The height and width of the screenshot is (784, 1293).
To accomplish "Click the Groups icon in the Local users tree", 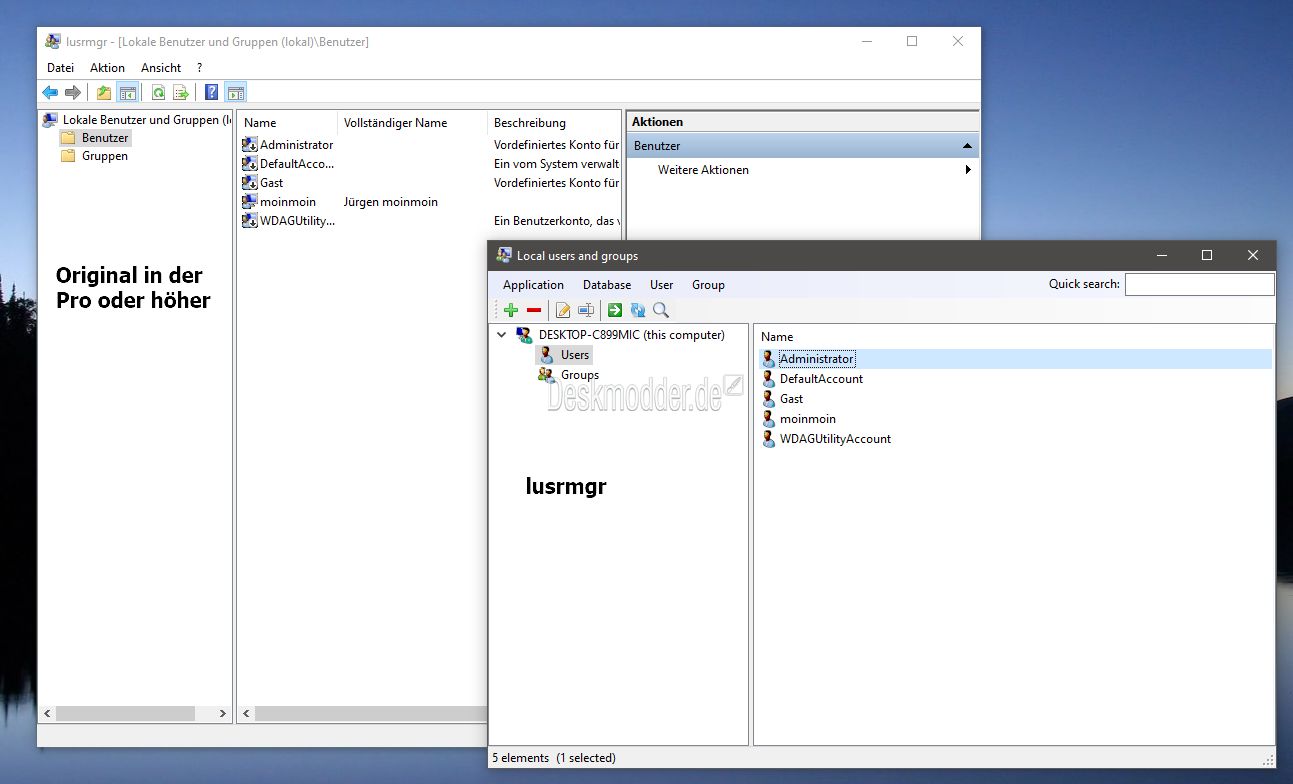I will [546, 375].
